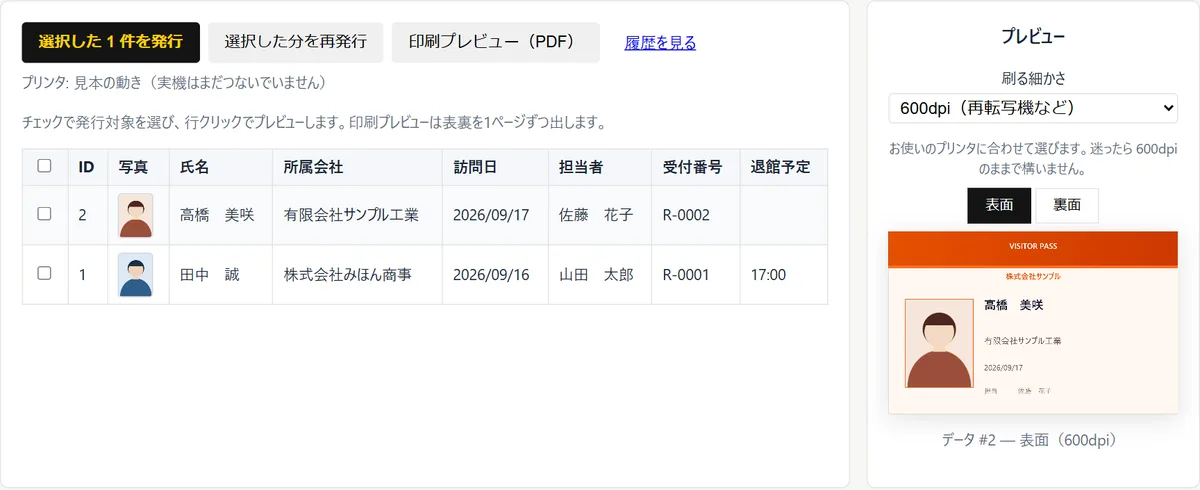Open the 刷る細かさ 600dpi dropdown
Image resolution: width=1200 pixels, height=490 pixels.
(1033, 107)
